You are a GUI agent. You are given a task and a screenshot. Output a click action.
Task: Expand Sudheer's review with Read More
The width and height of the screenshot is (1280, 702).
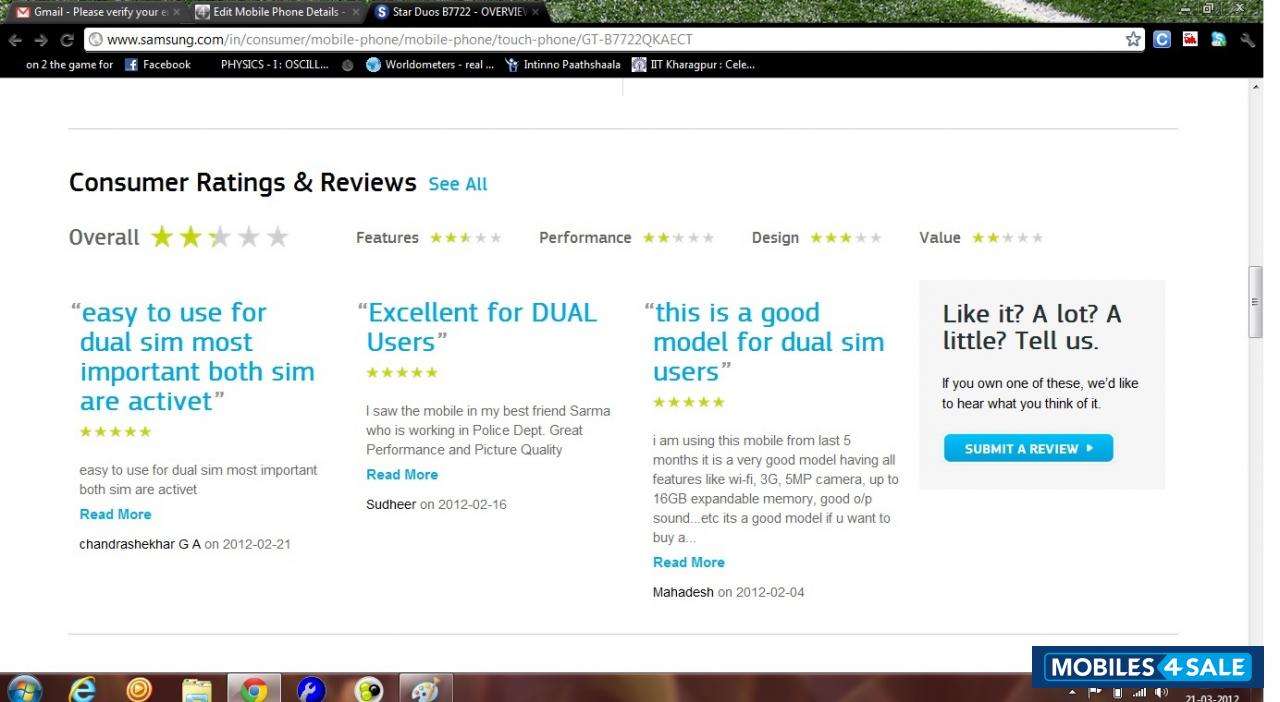(402, 475)
